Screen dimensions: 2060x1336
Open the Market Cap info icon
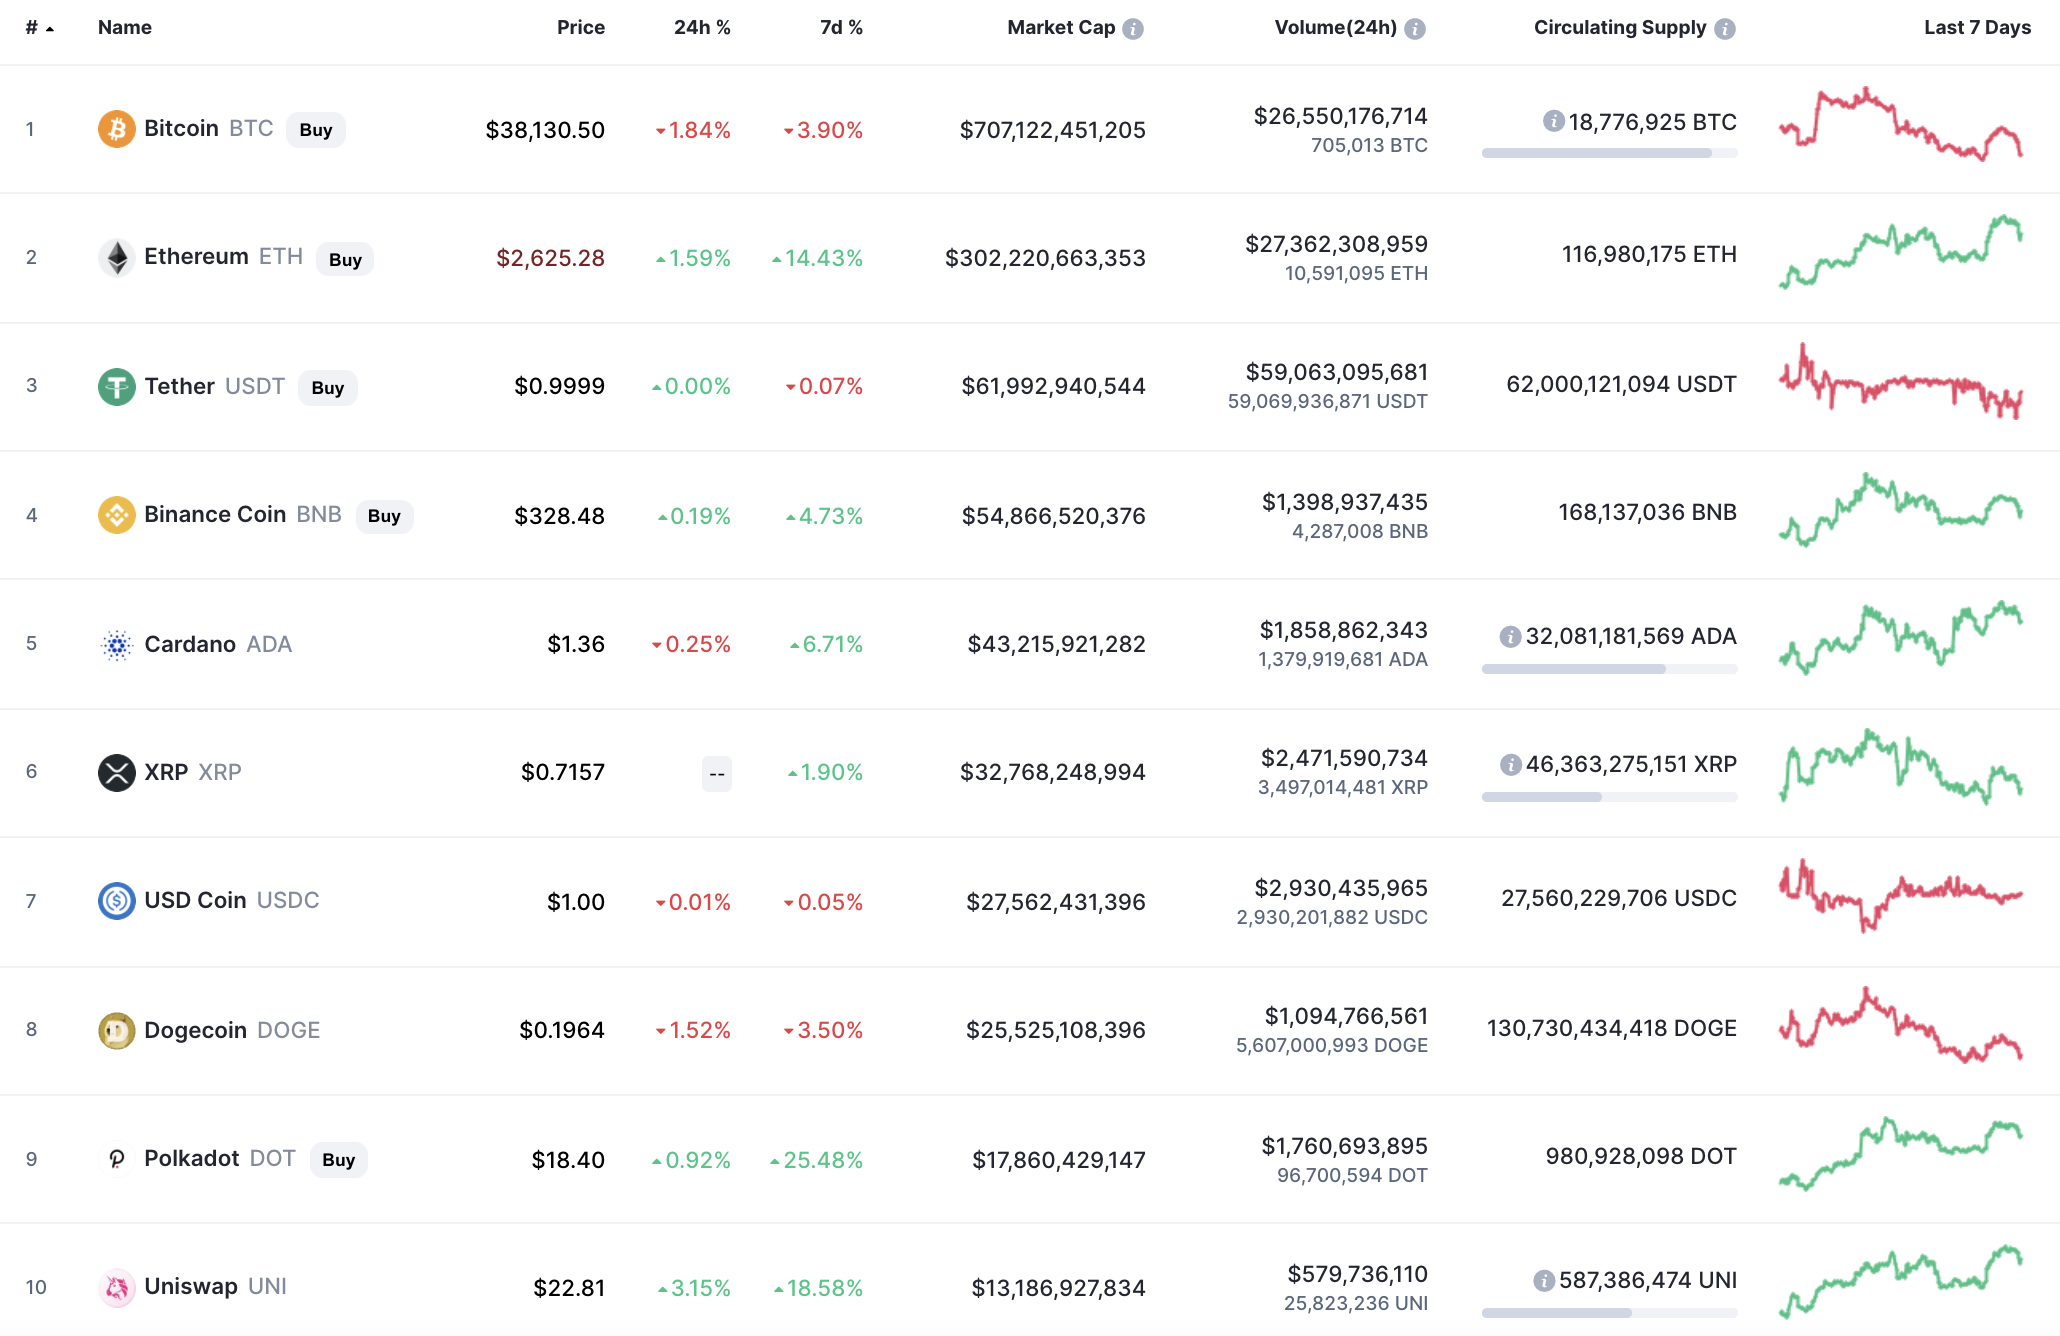1132,29
